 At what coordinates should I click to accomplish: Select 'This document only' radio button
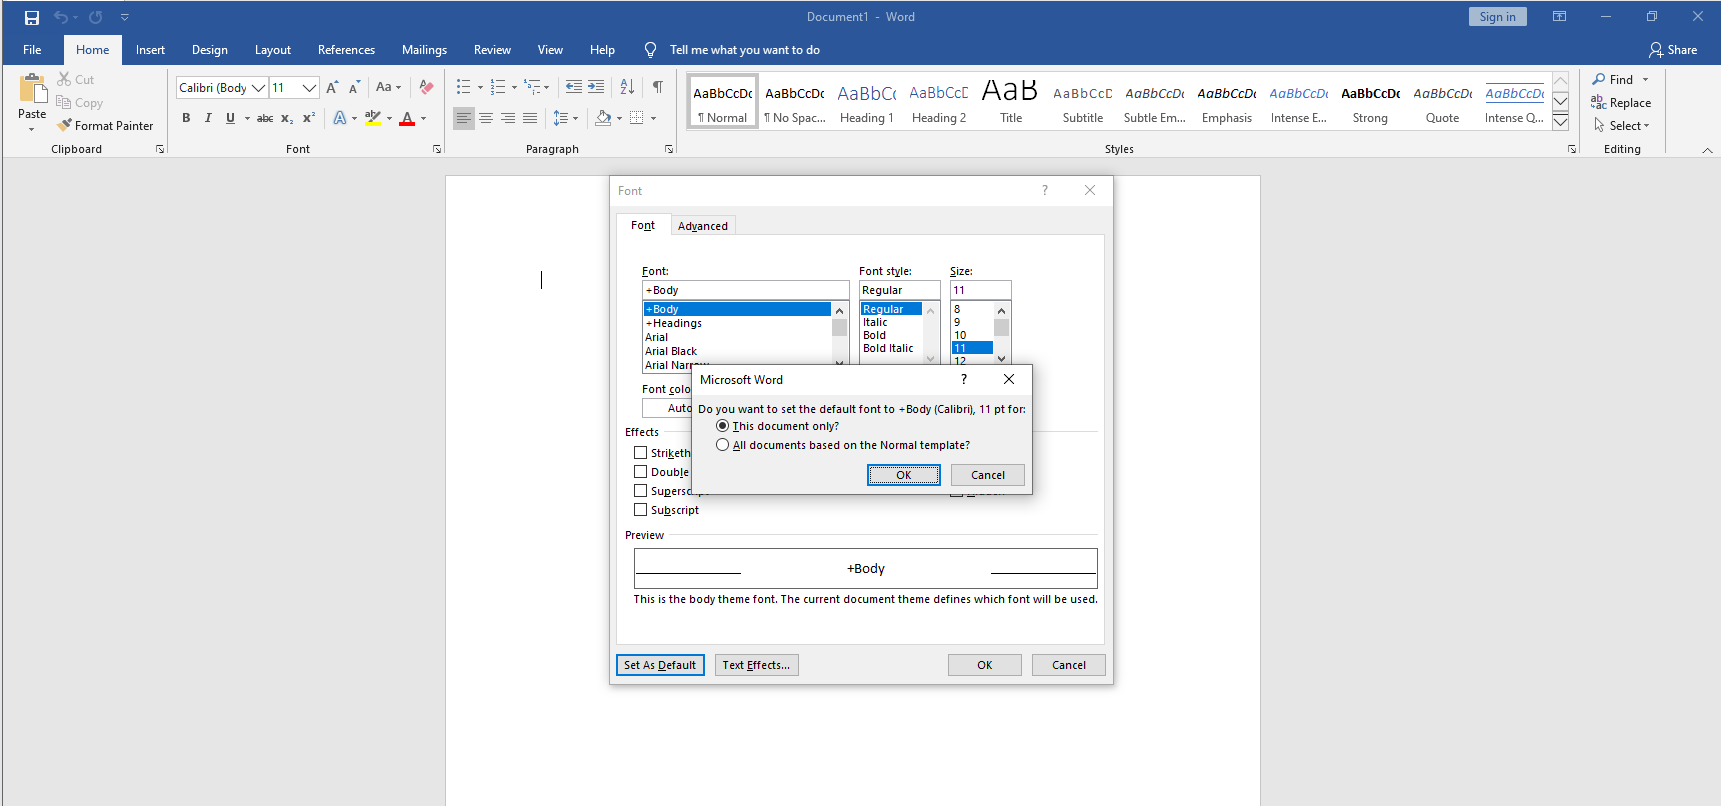coord(722,426)
